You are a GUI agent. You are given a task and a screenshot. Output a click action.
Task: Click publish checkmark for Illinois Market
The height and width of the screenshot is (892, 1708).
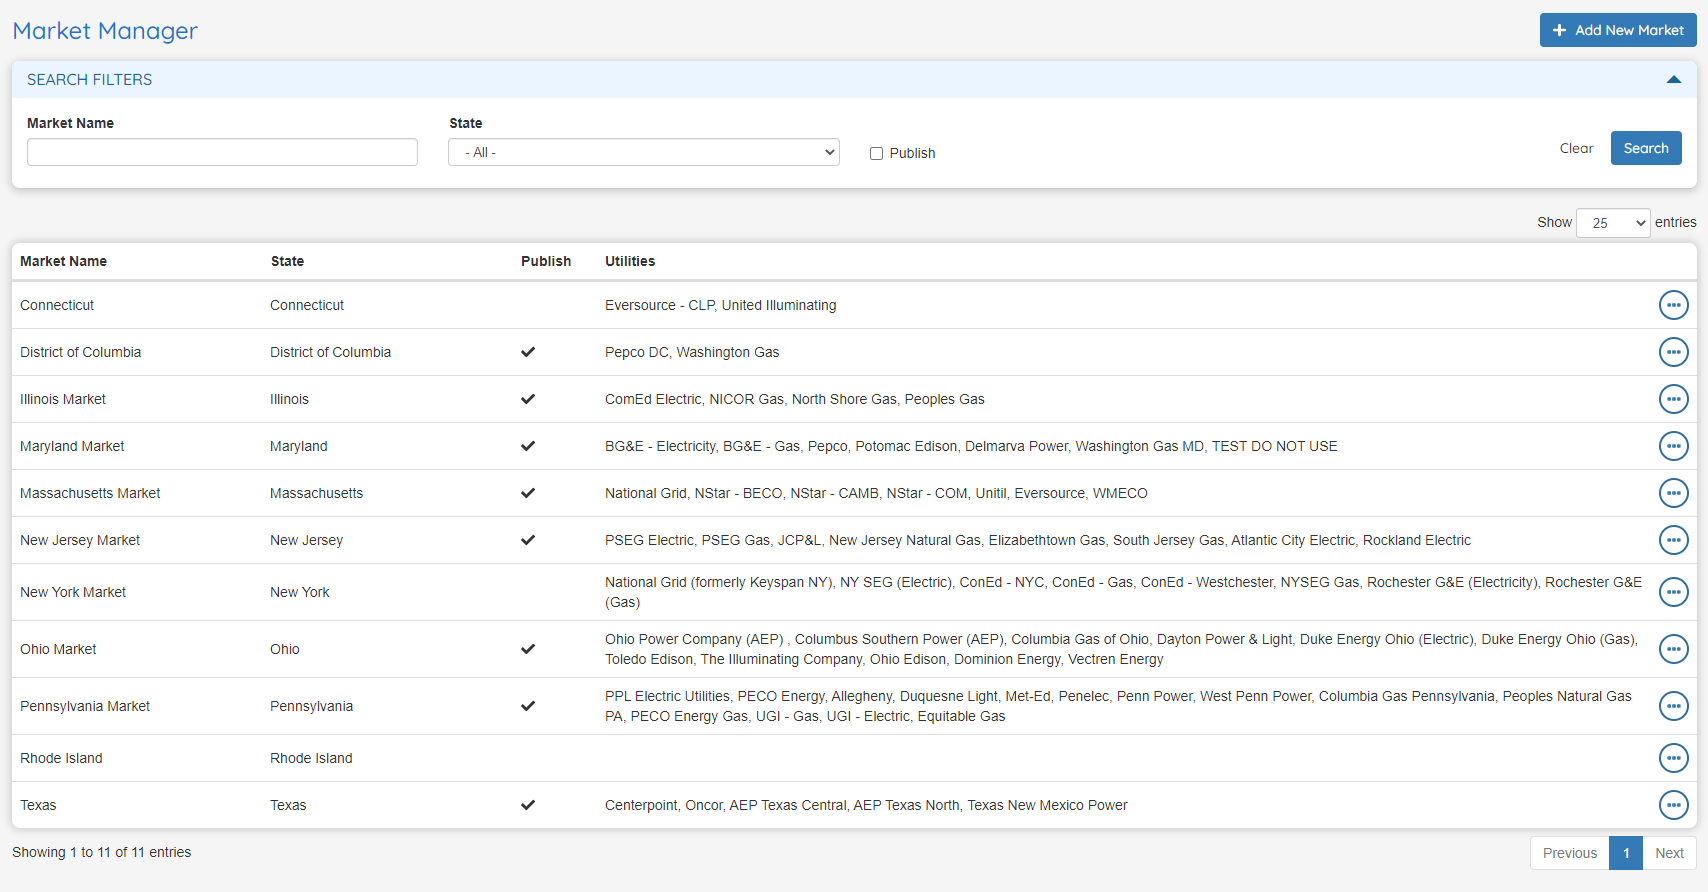click(x=528, y=399)
